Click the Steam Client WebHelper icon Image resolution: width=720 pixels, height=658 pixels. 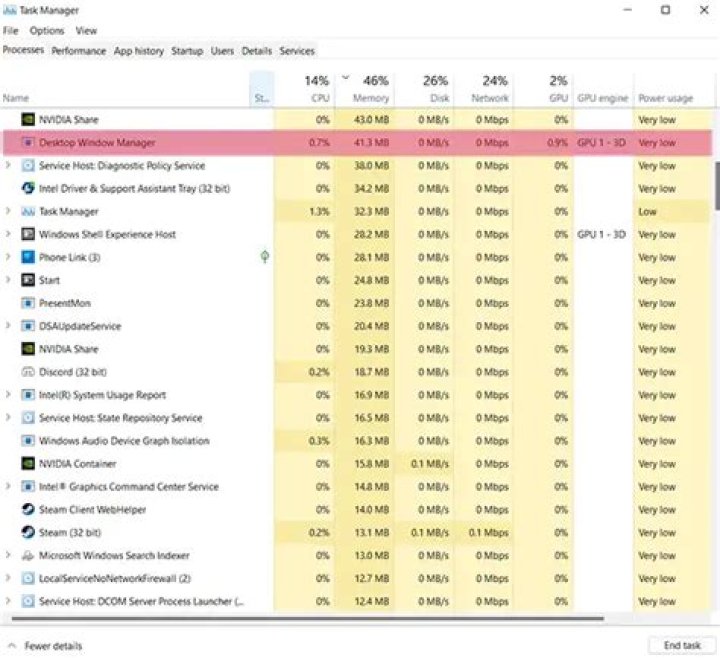click(28, 510)
